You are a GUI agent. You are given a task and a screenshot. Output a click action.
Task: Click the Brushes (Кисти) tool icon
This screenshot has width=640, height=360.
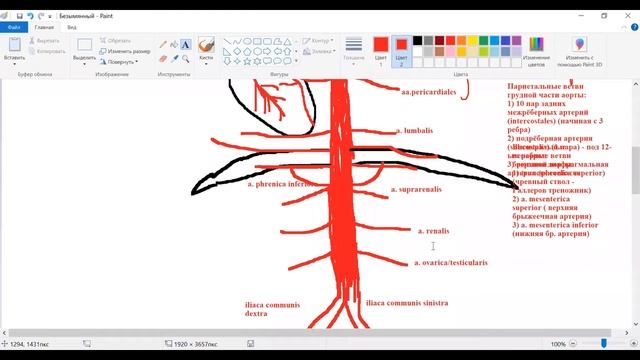206,45
